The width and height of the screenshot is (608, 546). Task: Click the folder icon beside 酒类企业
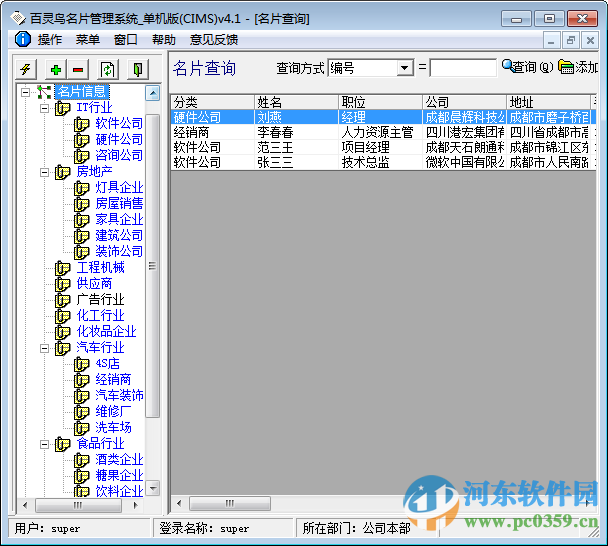point(81,460)
